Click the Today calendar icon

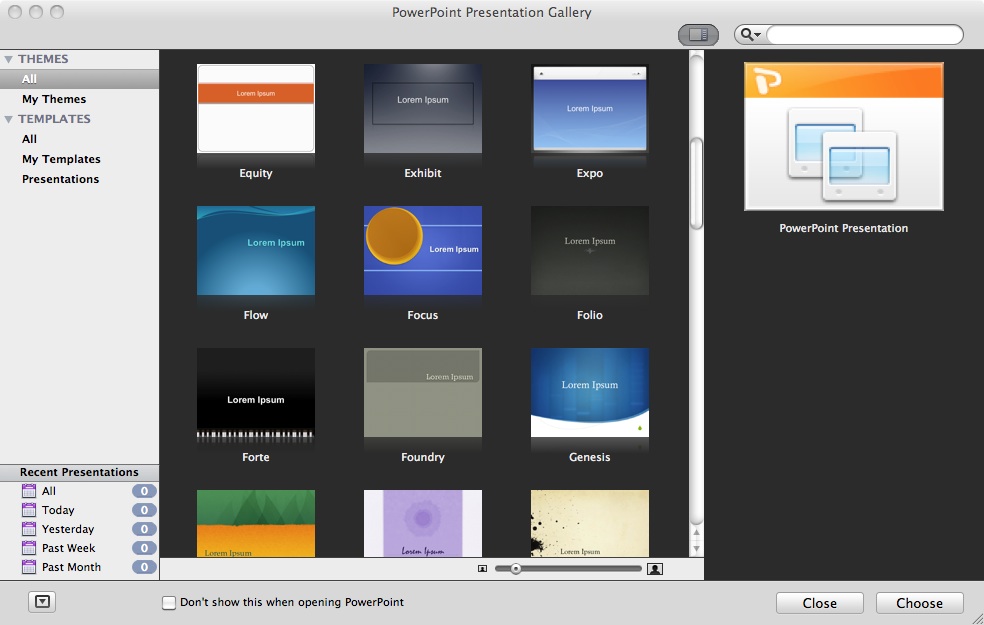pyautogui.click(x=29, y=510)
